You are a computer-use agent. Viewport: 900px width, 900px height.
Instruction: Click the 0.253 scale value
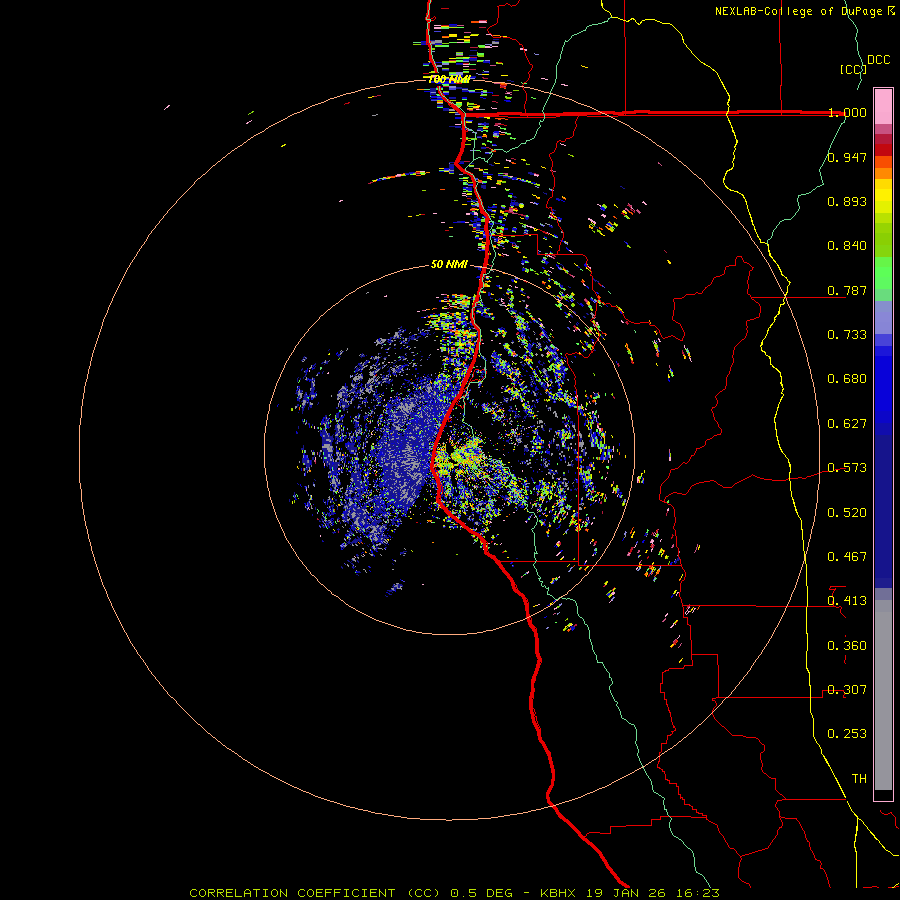pos(847,734)
